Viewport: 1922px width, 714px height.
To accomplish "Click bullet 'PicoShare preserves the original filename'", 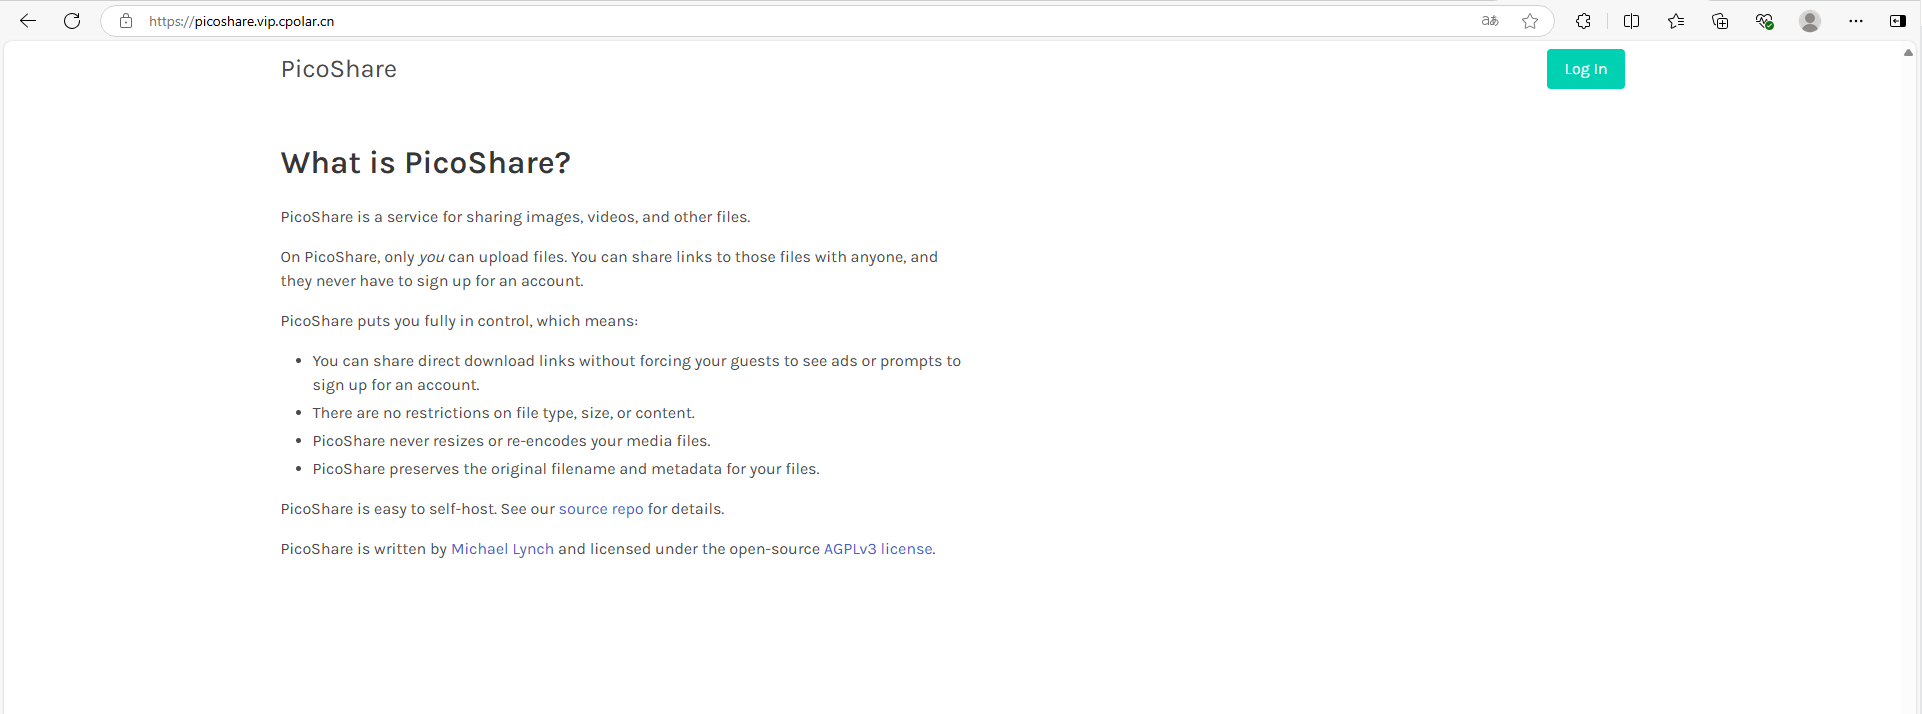I will tap(566, 469).
